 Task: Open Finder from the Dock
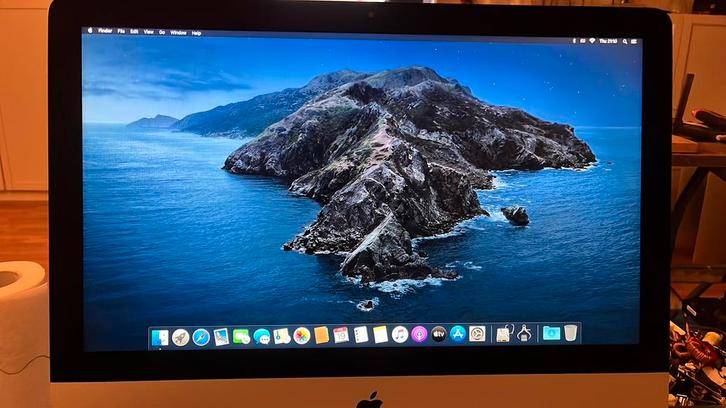click(x=160, y=338)
